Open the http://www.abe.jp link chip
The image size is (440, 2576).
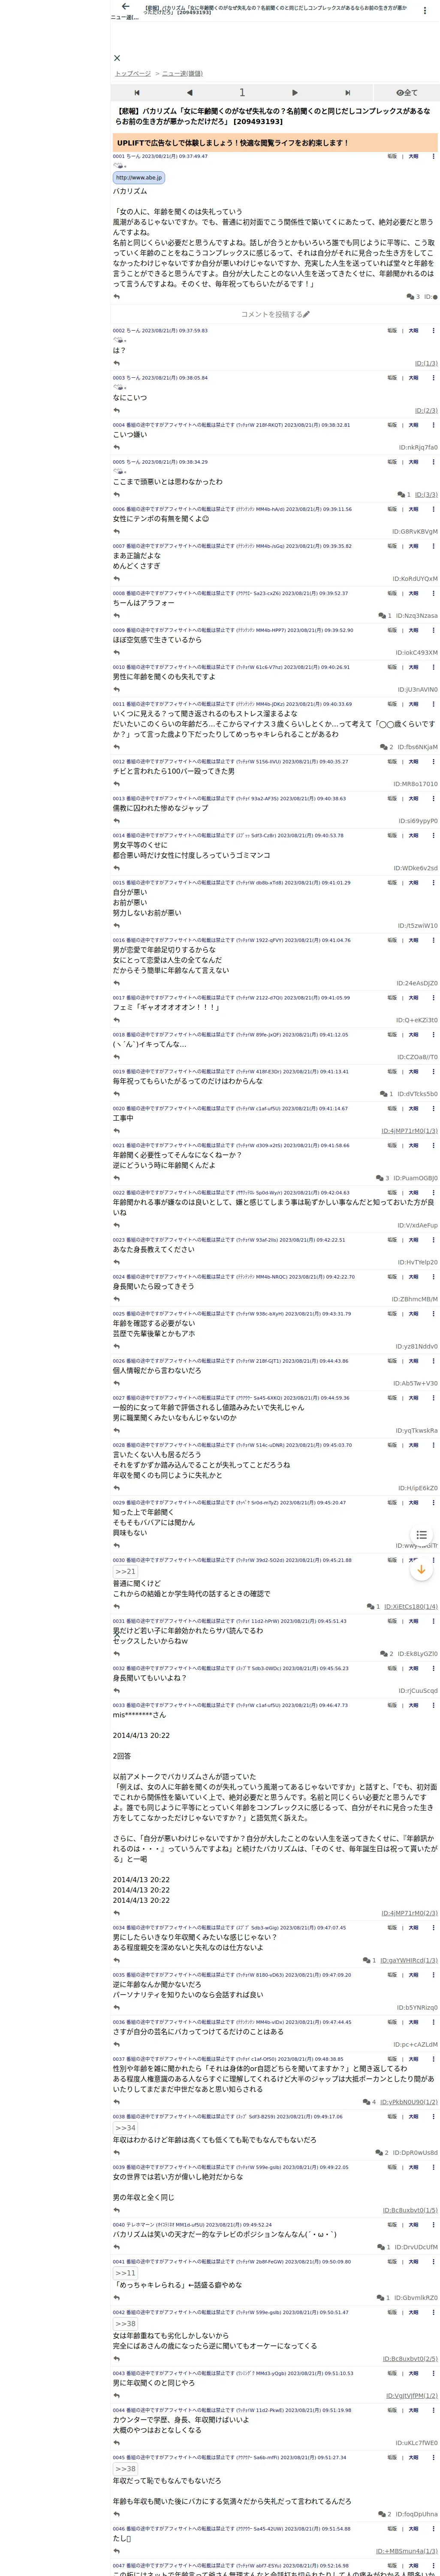(x=139, y=178)
